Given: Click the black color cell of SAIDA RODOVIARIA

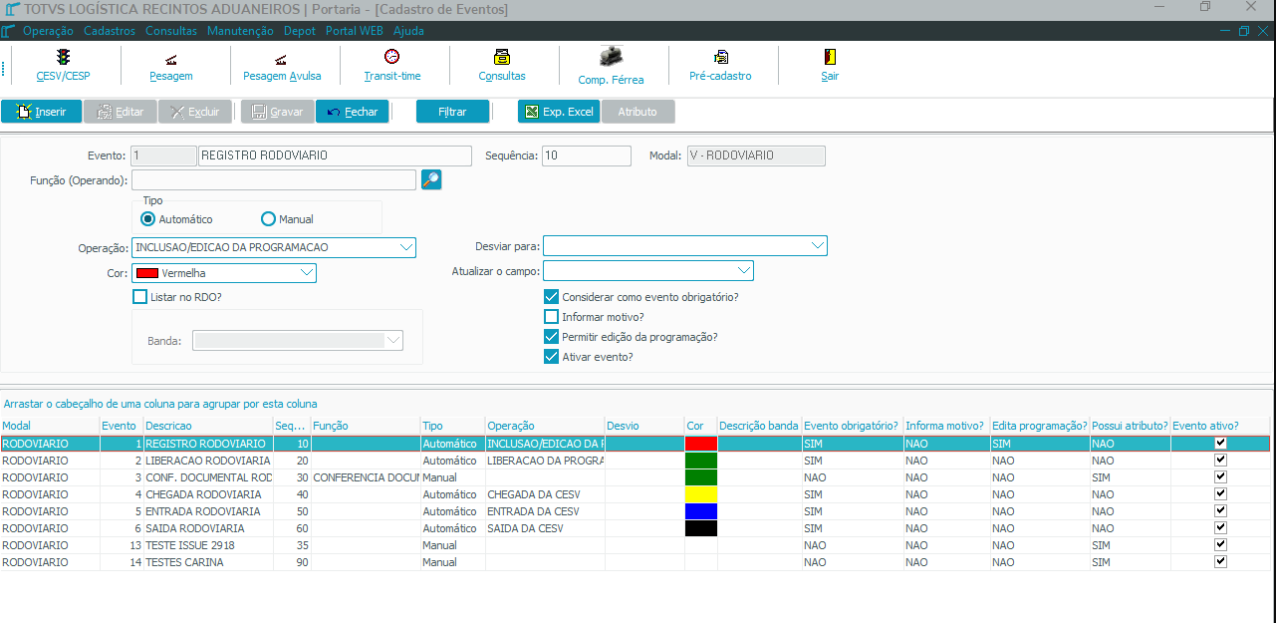Looking at the screenshot, I should pos(701,528).
